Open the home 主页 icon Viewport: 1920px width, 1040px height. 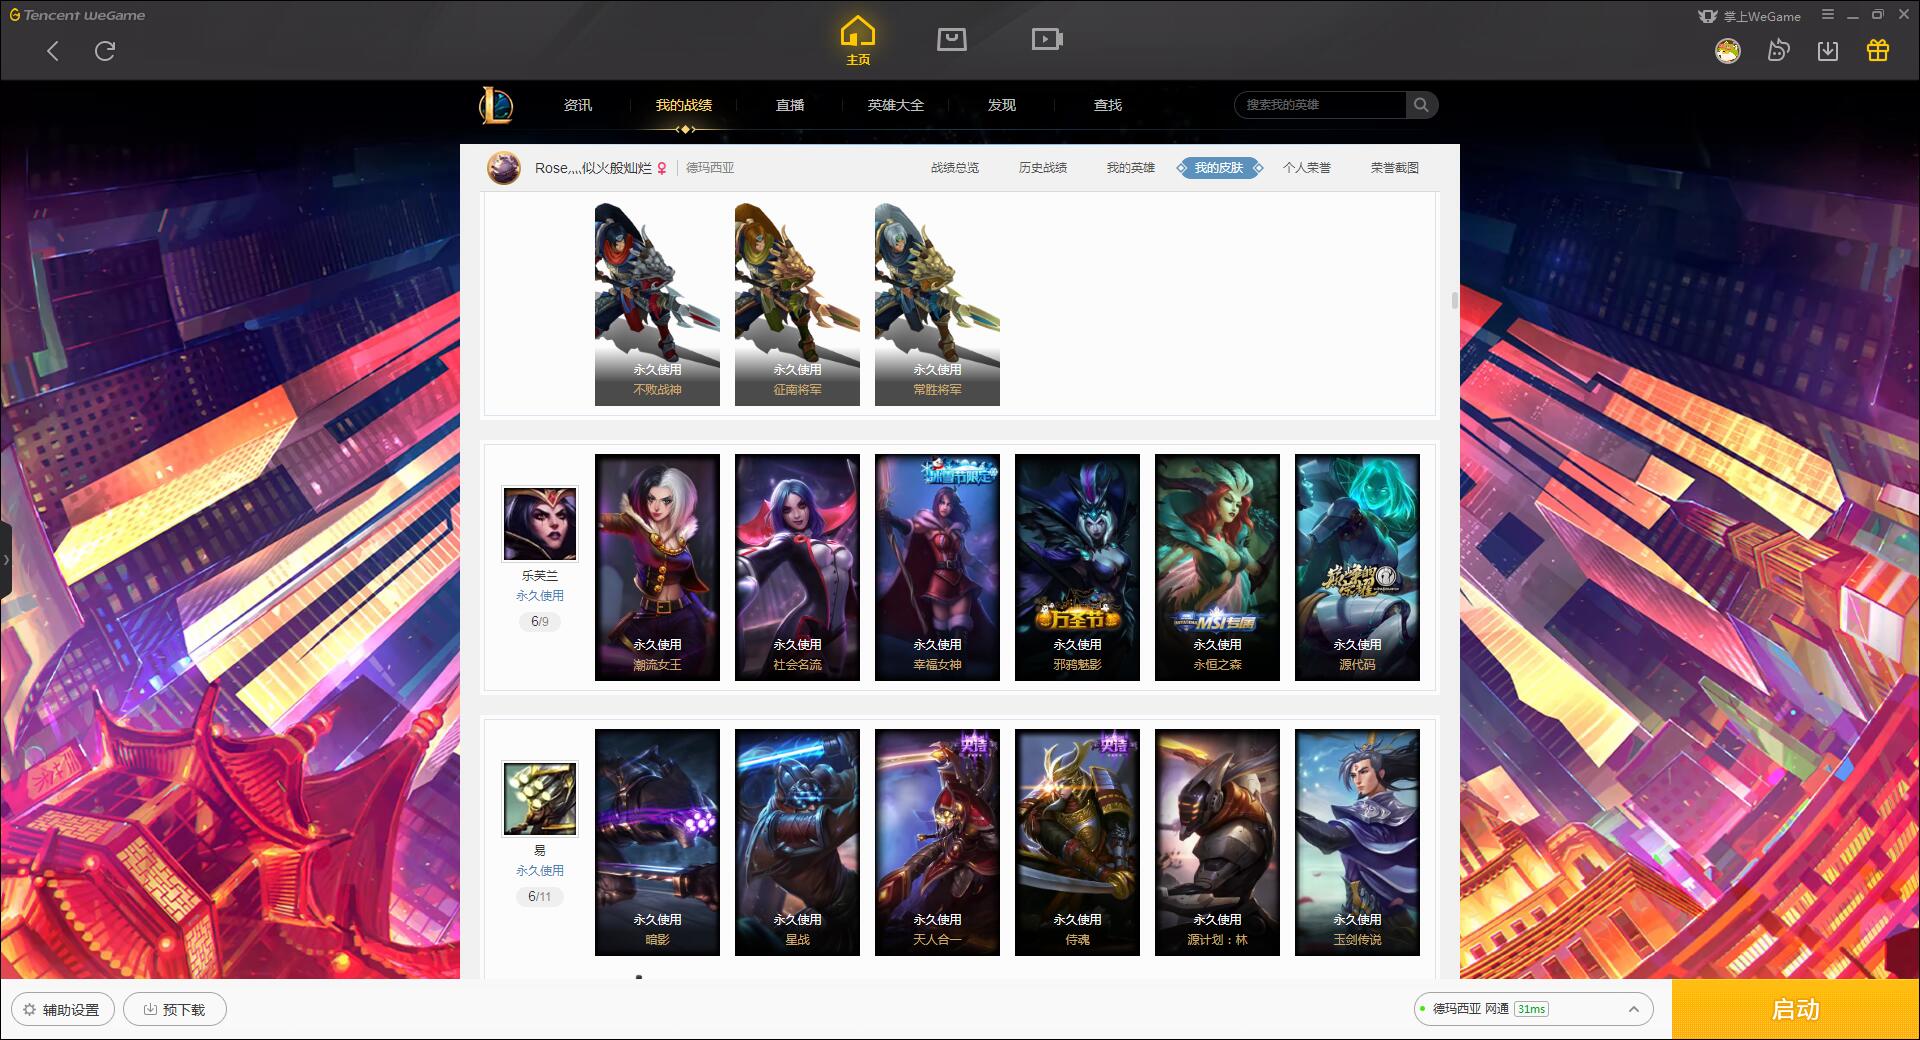[858, 41]
